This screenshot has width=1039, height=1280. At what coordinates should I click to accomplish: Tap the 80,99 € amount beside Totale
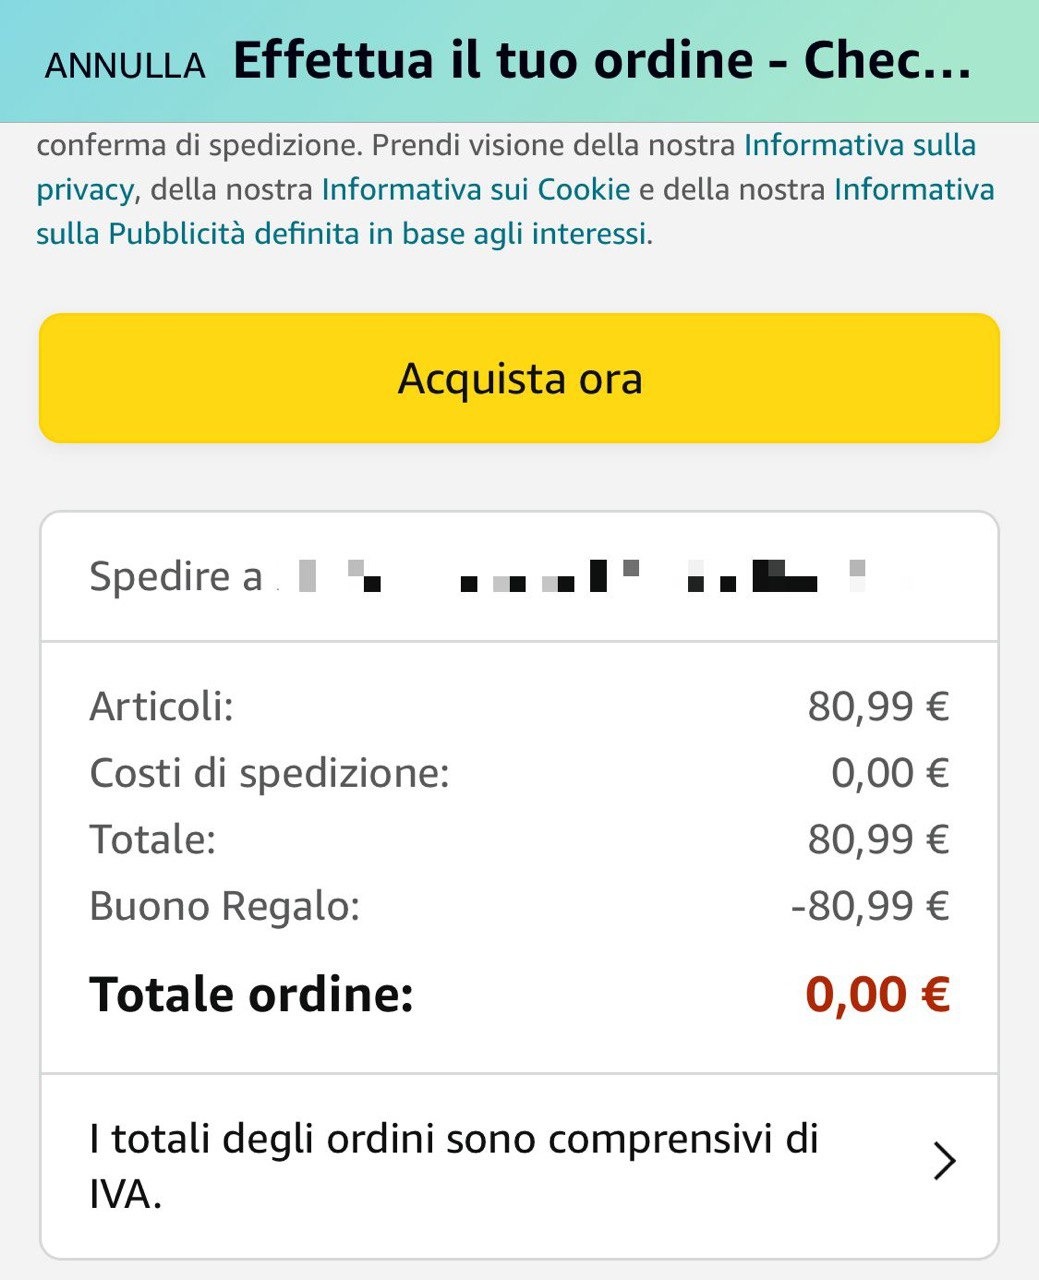tap(878, 839)
